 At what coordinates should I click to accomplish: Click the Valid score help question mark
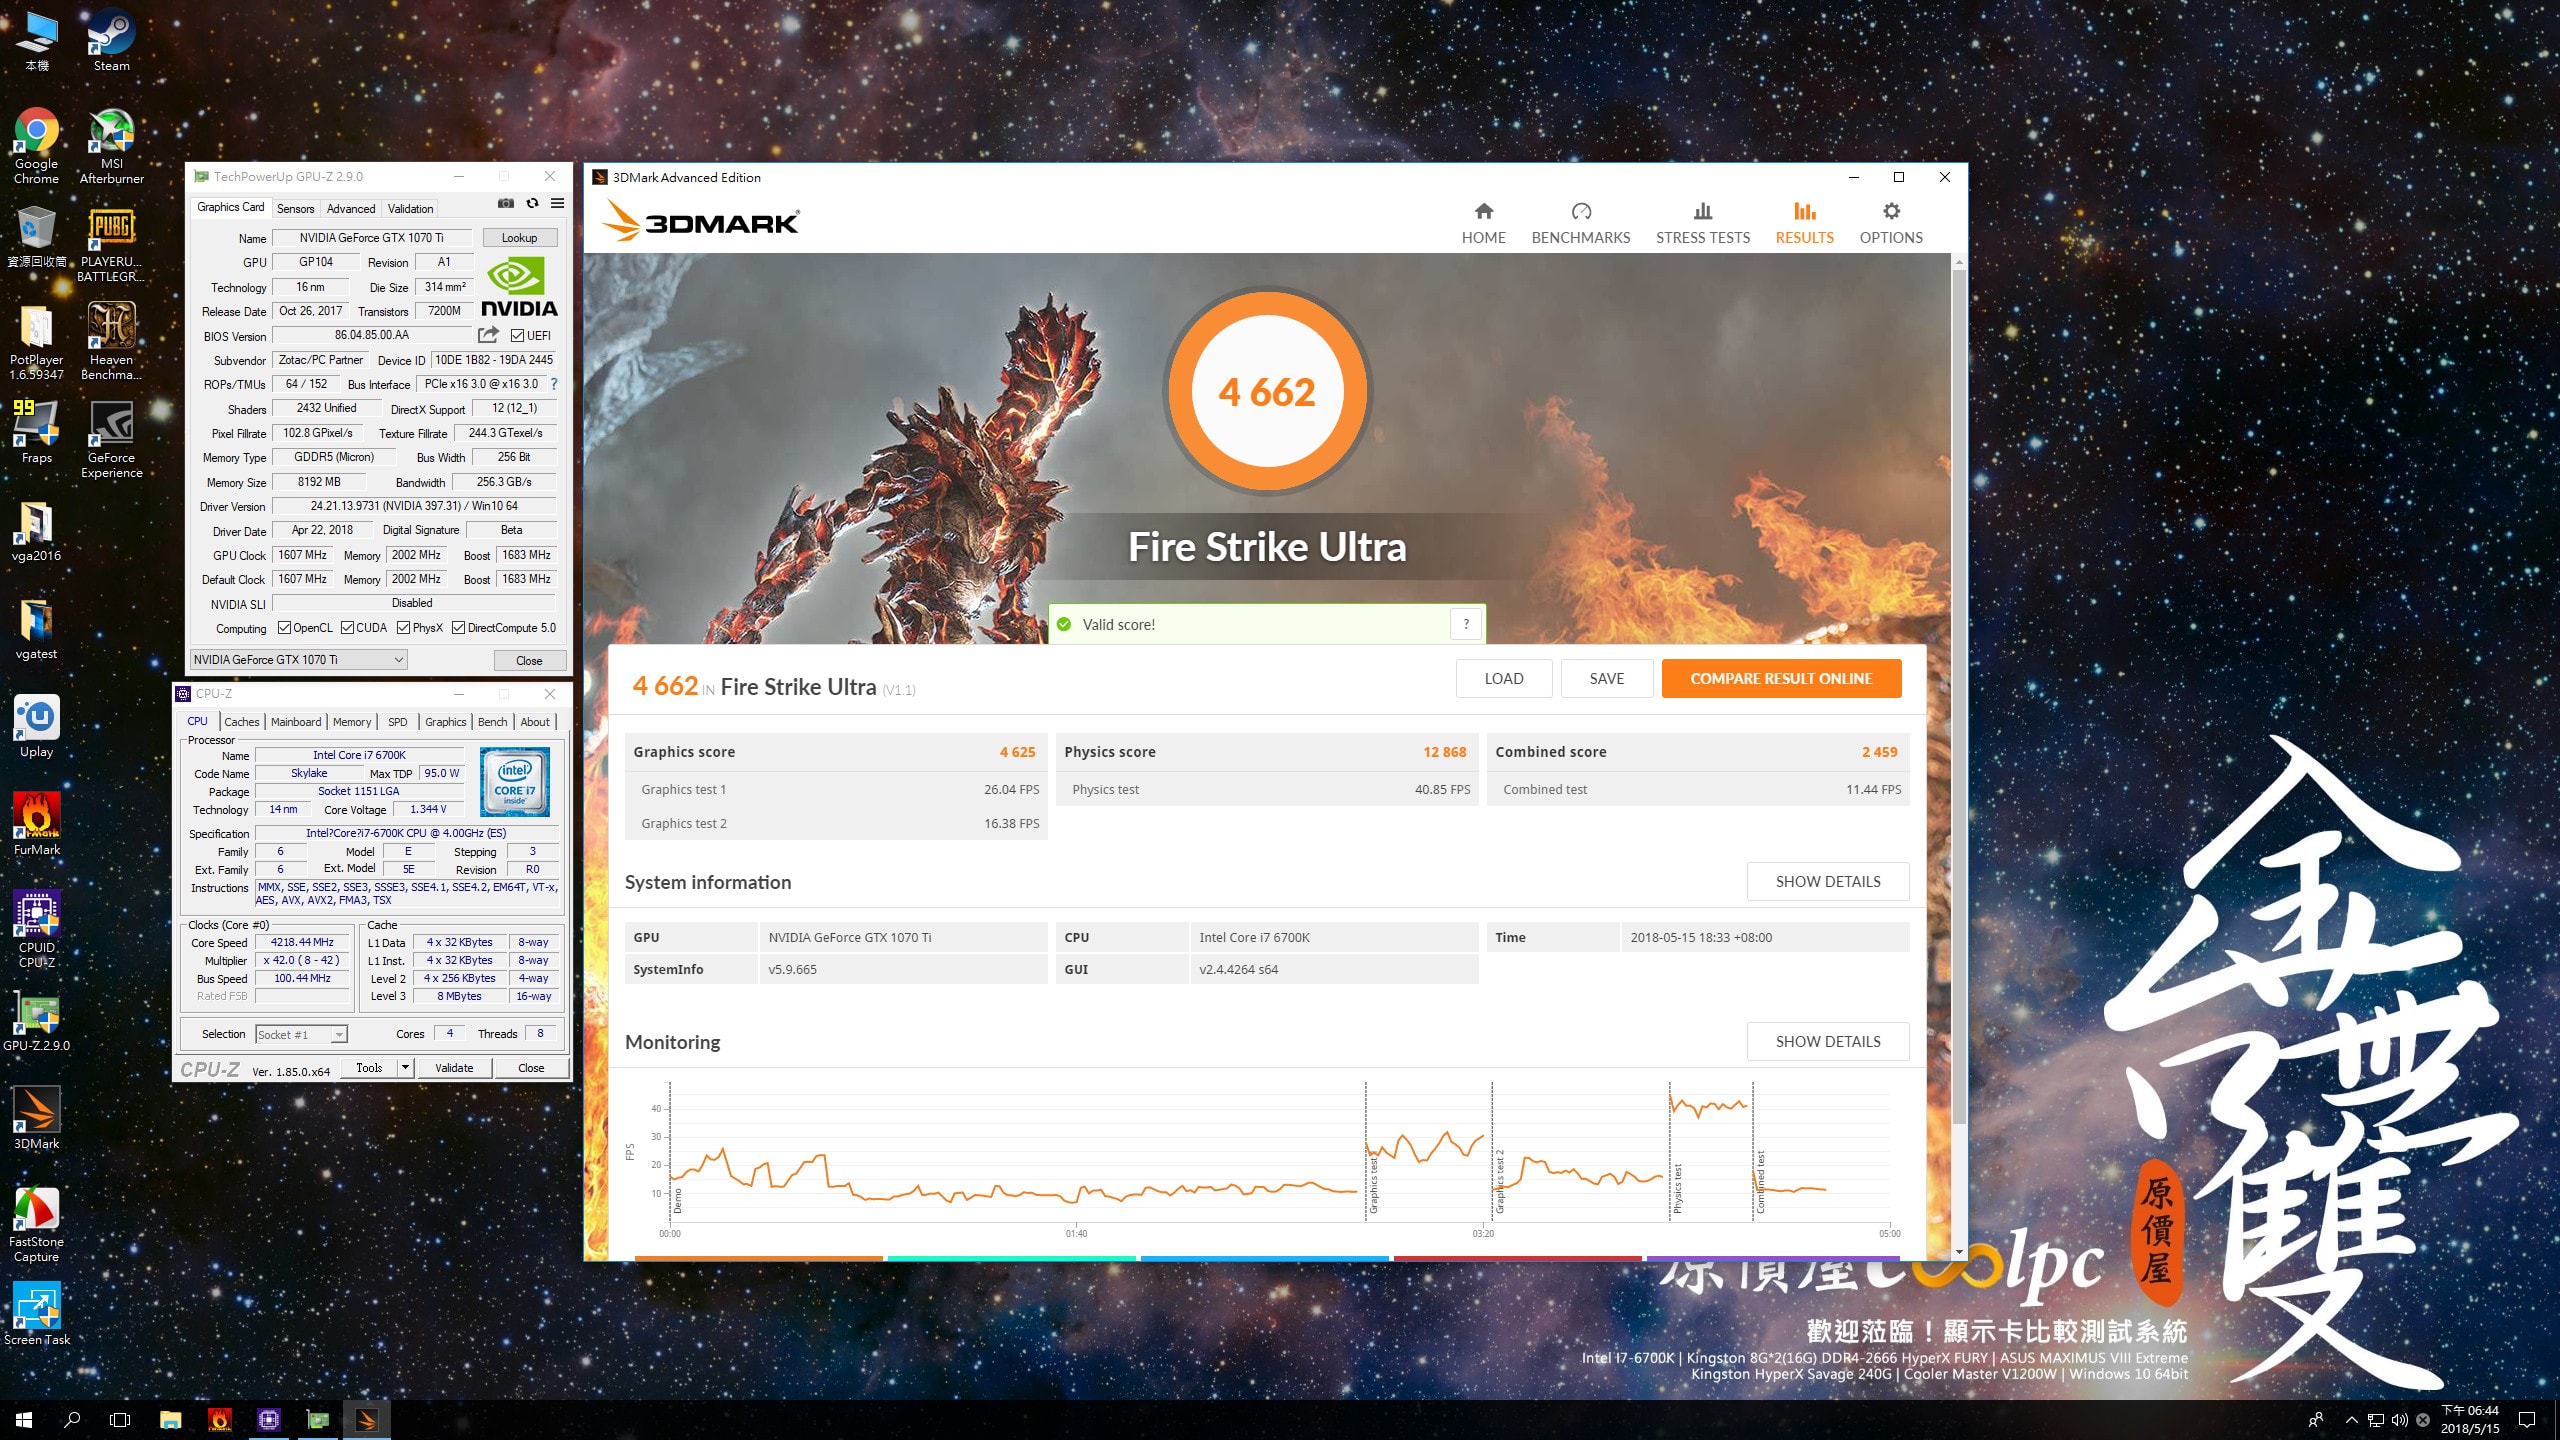tap(1466, 624)
